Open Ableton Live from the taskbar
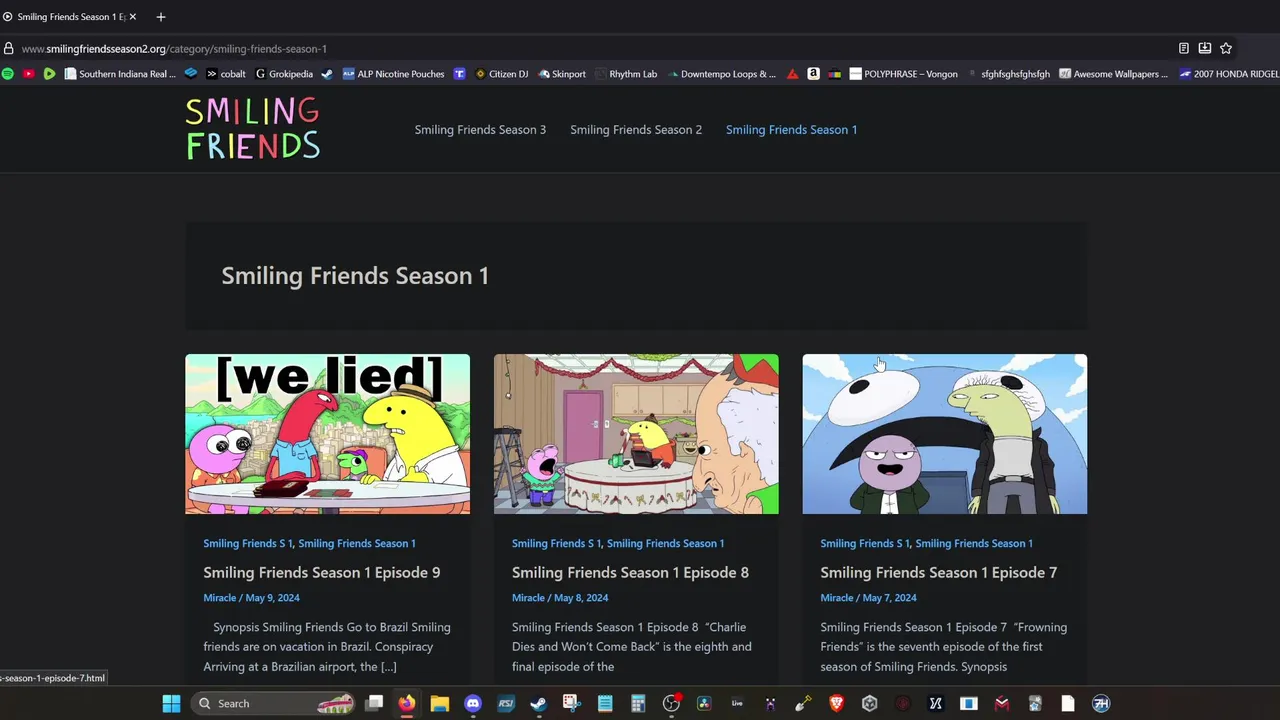 point(737,703)
